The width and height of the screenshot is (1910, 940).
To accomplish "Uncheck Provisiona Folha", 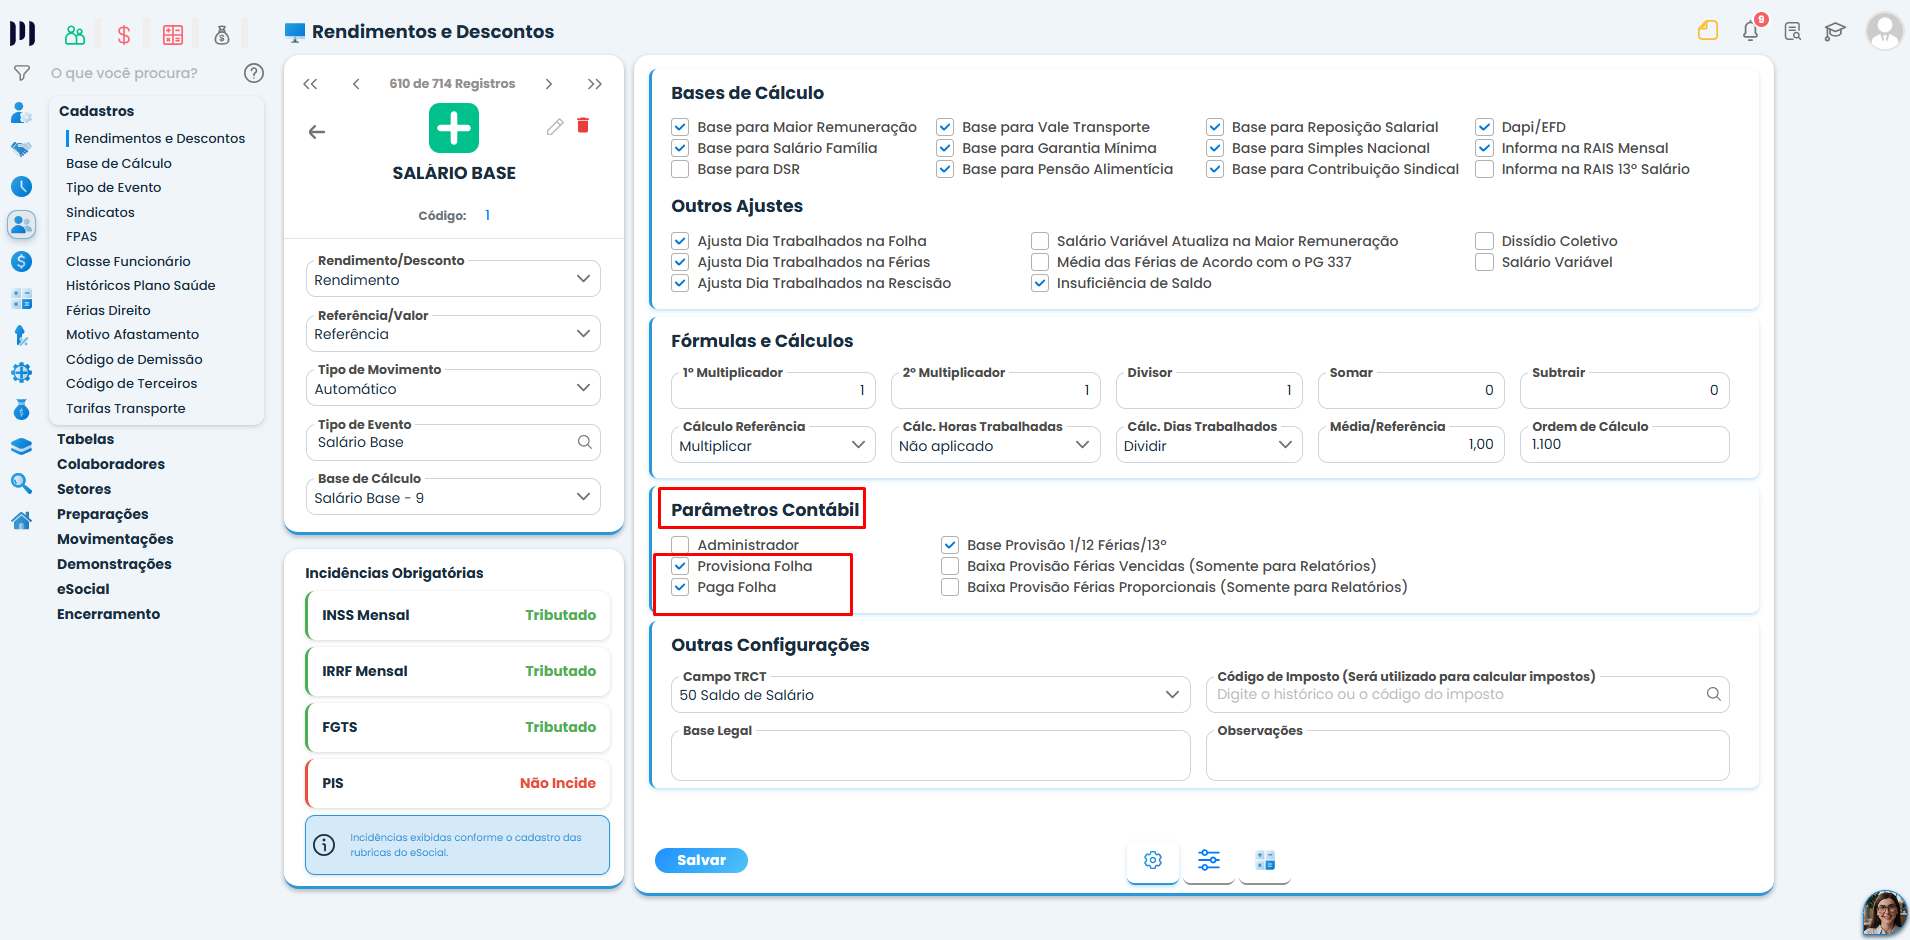I will coord(680,566).
